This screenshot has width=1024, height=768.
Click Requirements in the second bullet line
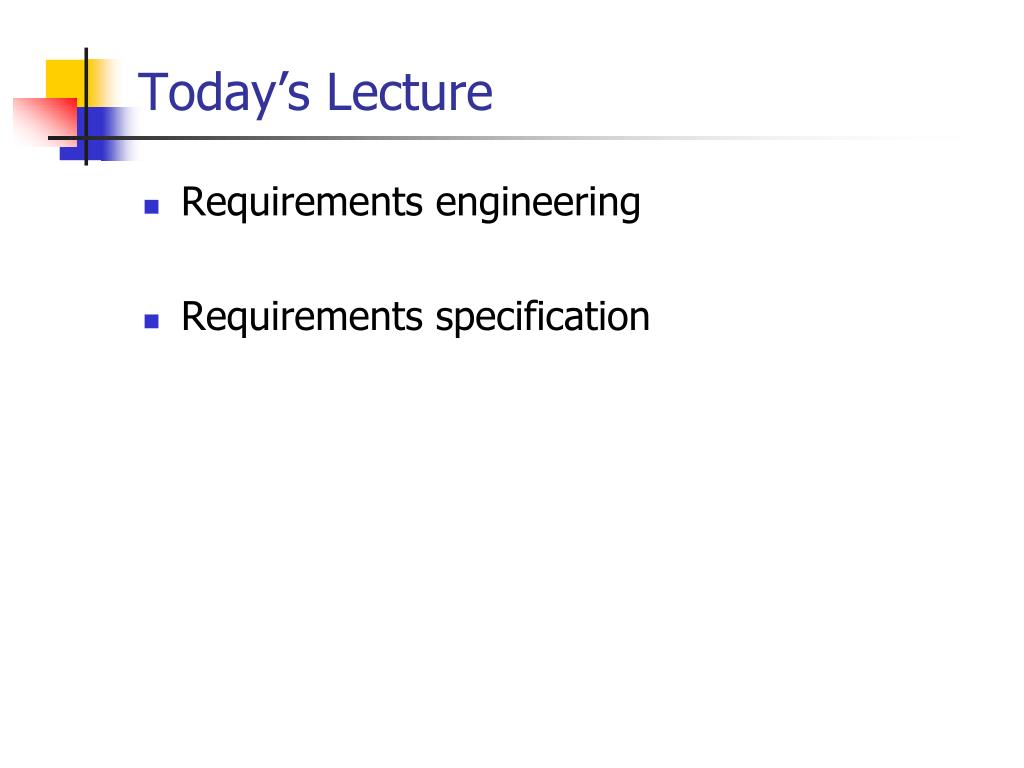tap(302, 316)
